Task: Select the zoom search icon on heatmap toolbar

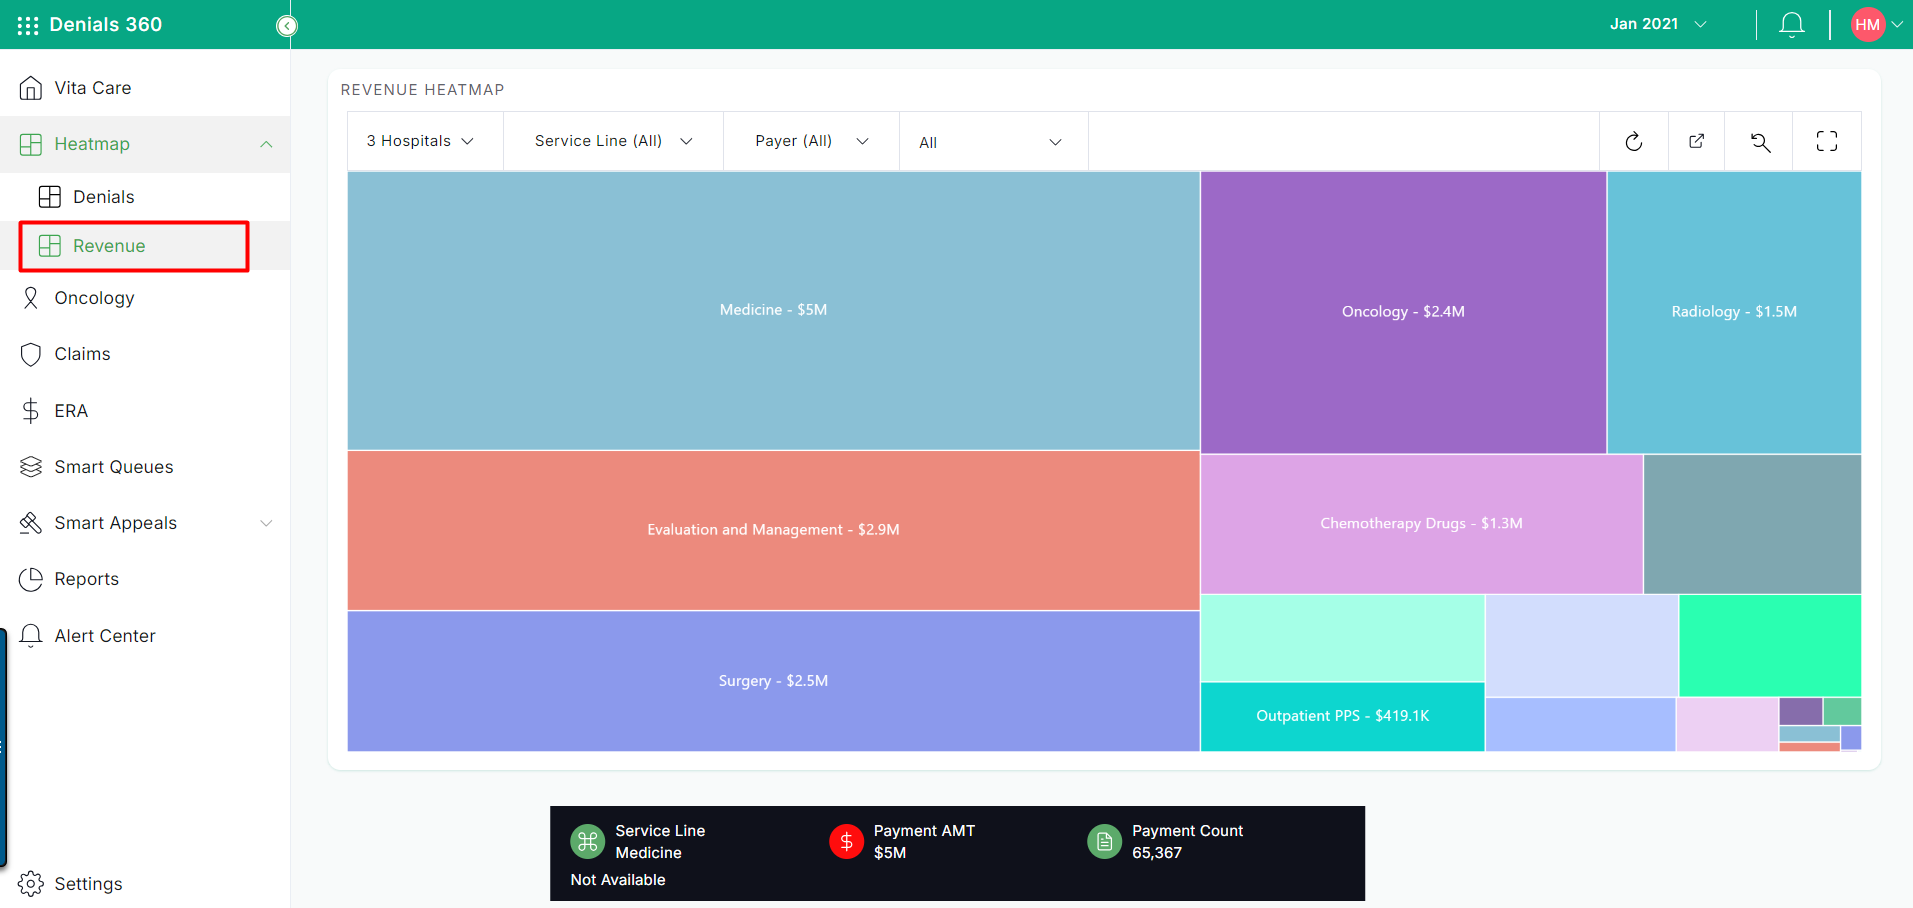Action: tap(1760, 141)
